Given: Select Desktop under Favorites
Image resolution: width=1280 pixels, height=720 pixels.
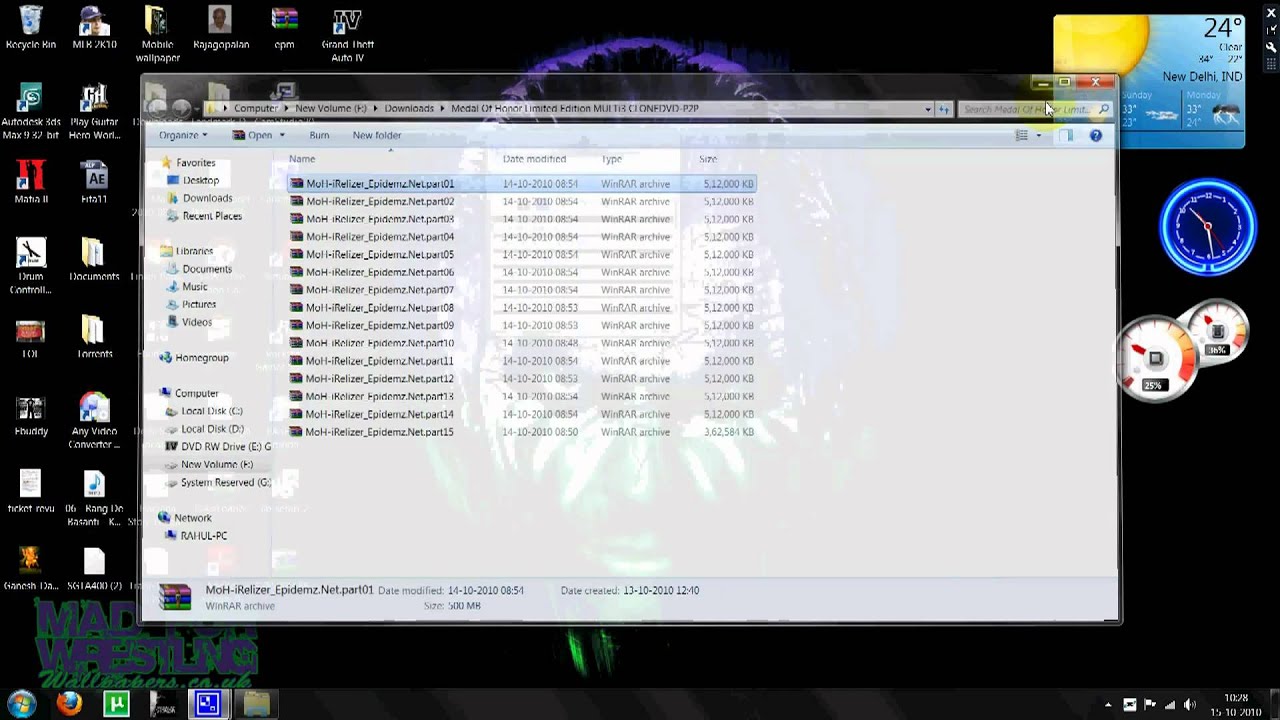Looking at the screenshot, I should coord(201,180).
